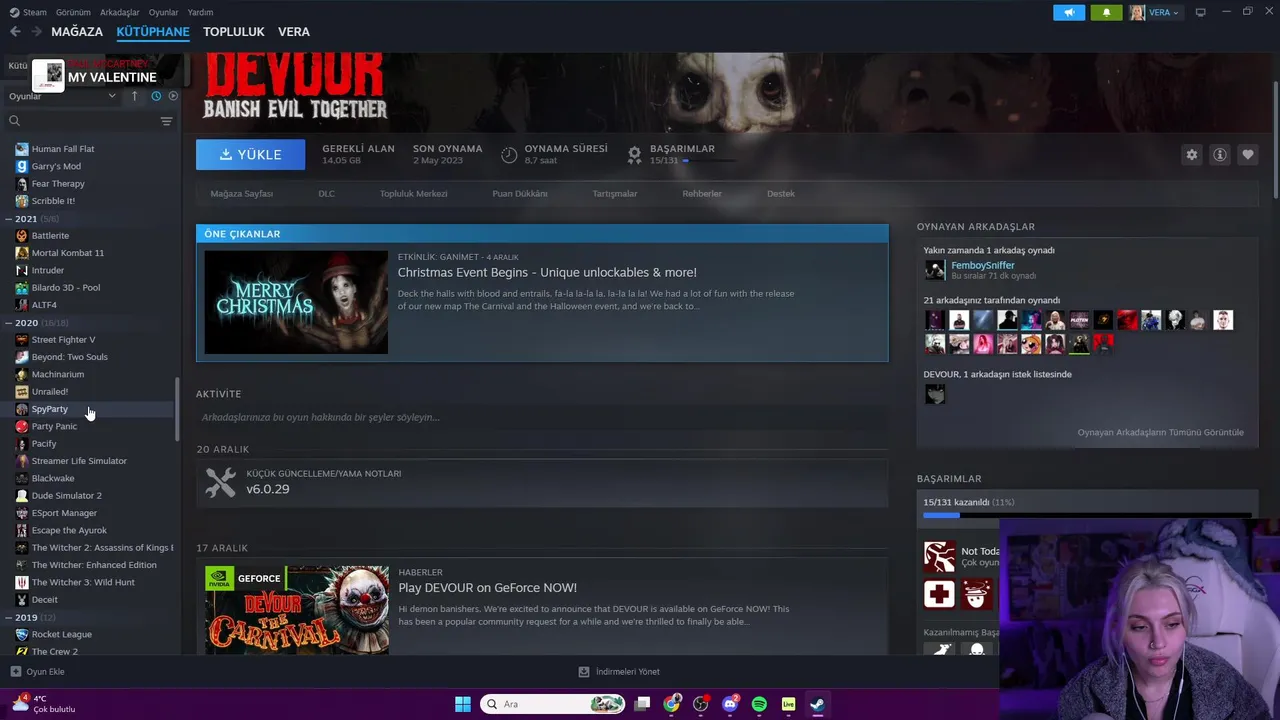The height and width of the screenshot is (720, 1280).
Task: Select SpyParty in the library list
Action: (49, 409)
